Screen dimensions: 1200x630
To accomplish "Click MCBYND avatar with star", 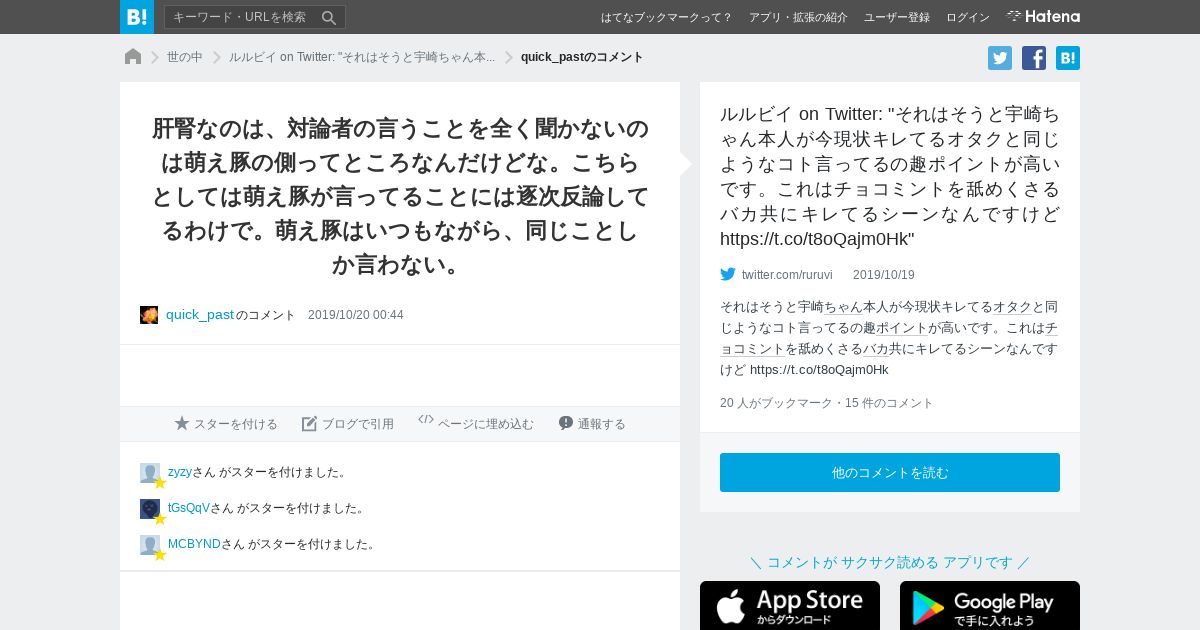I will click(151, 546).
